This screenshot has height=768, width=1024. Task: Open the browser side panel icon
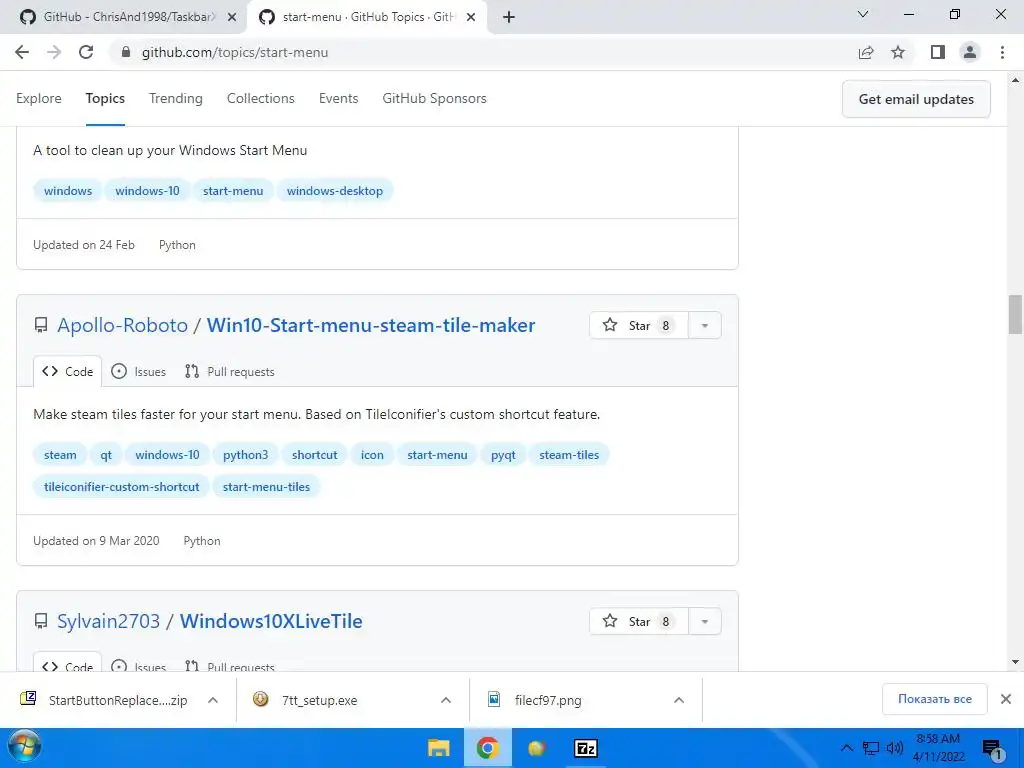(x=938, y=52)
